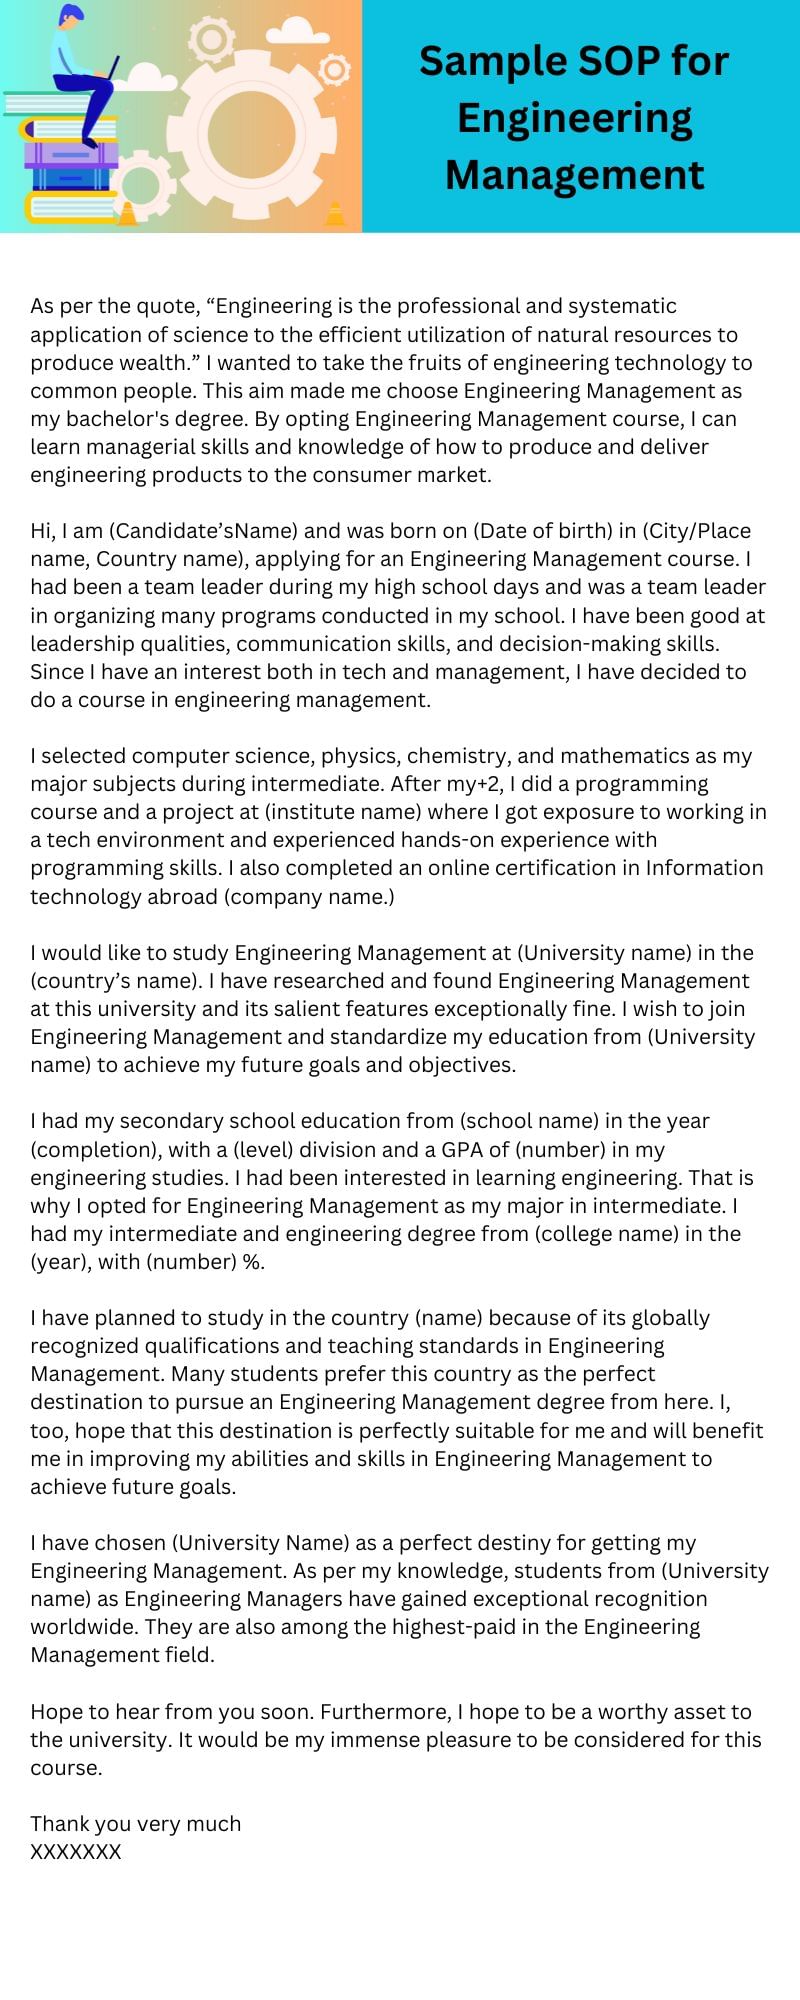Click the white cloud at the banner's top right
The height and width of the screenshot is (2000, 800).
[x=298, y=31]
